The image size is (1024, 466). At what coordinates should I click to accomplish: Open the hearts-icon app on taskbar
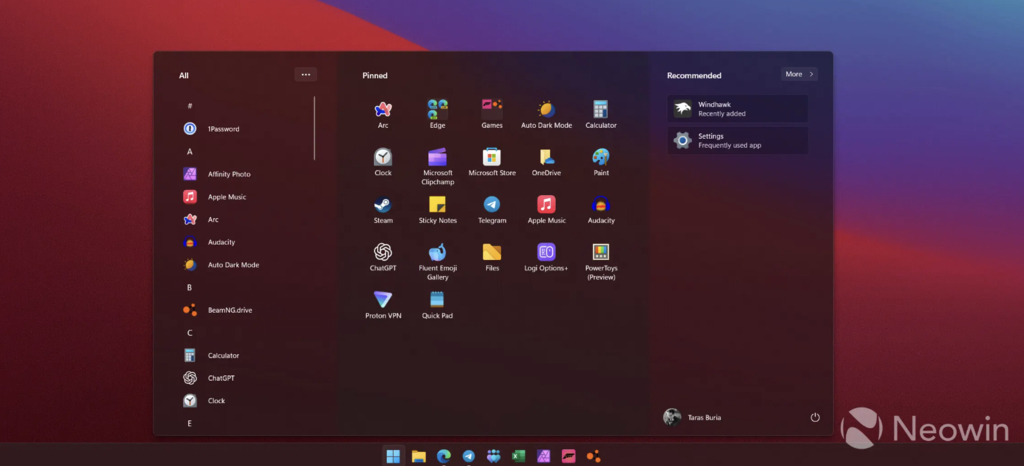coord(494,456)
